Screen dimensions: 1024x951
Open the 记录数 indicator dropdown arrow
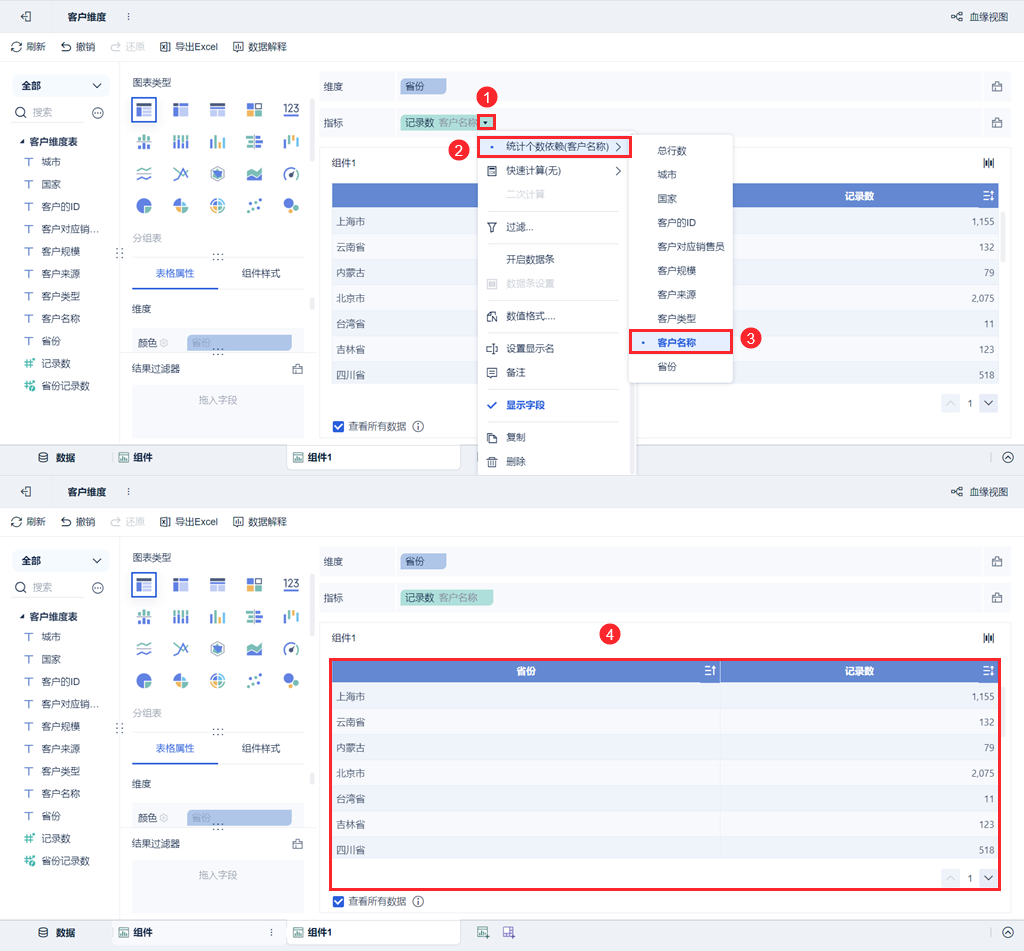point(486,122)
